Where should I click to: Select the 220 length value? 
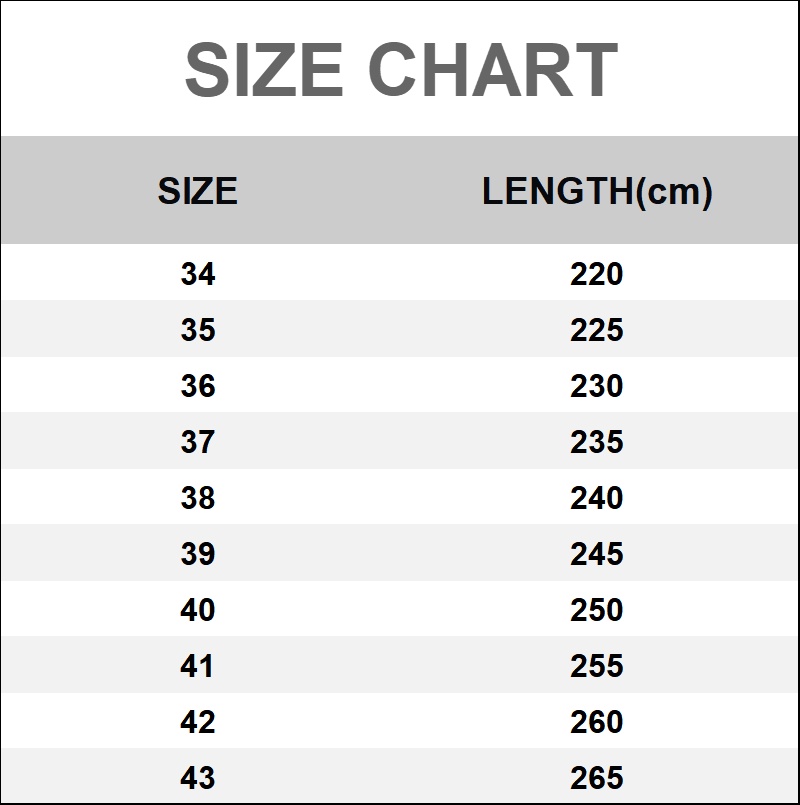click(x=597, y=274)
